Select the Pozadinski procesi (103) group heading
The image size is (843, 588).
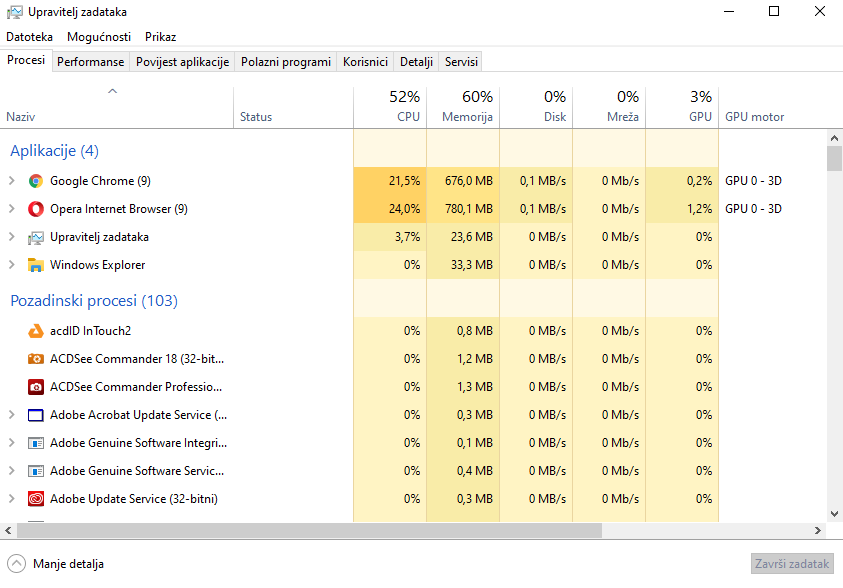pyautogui.click(x=94, y=300)
